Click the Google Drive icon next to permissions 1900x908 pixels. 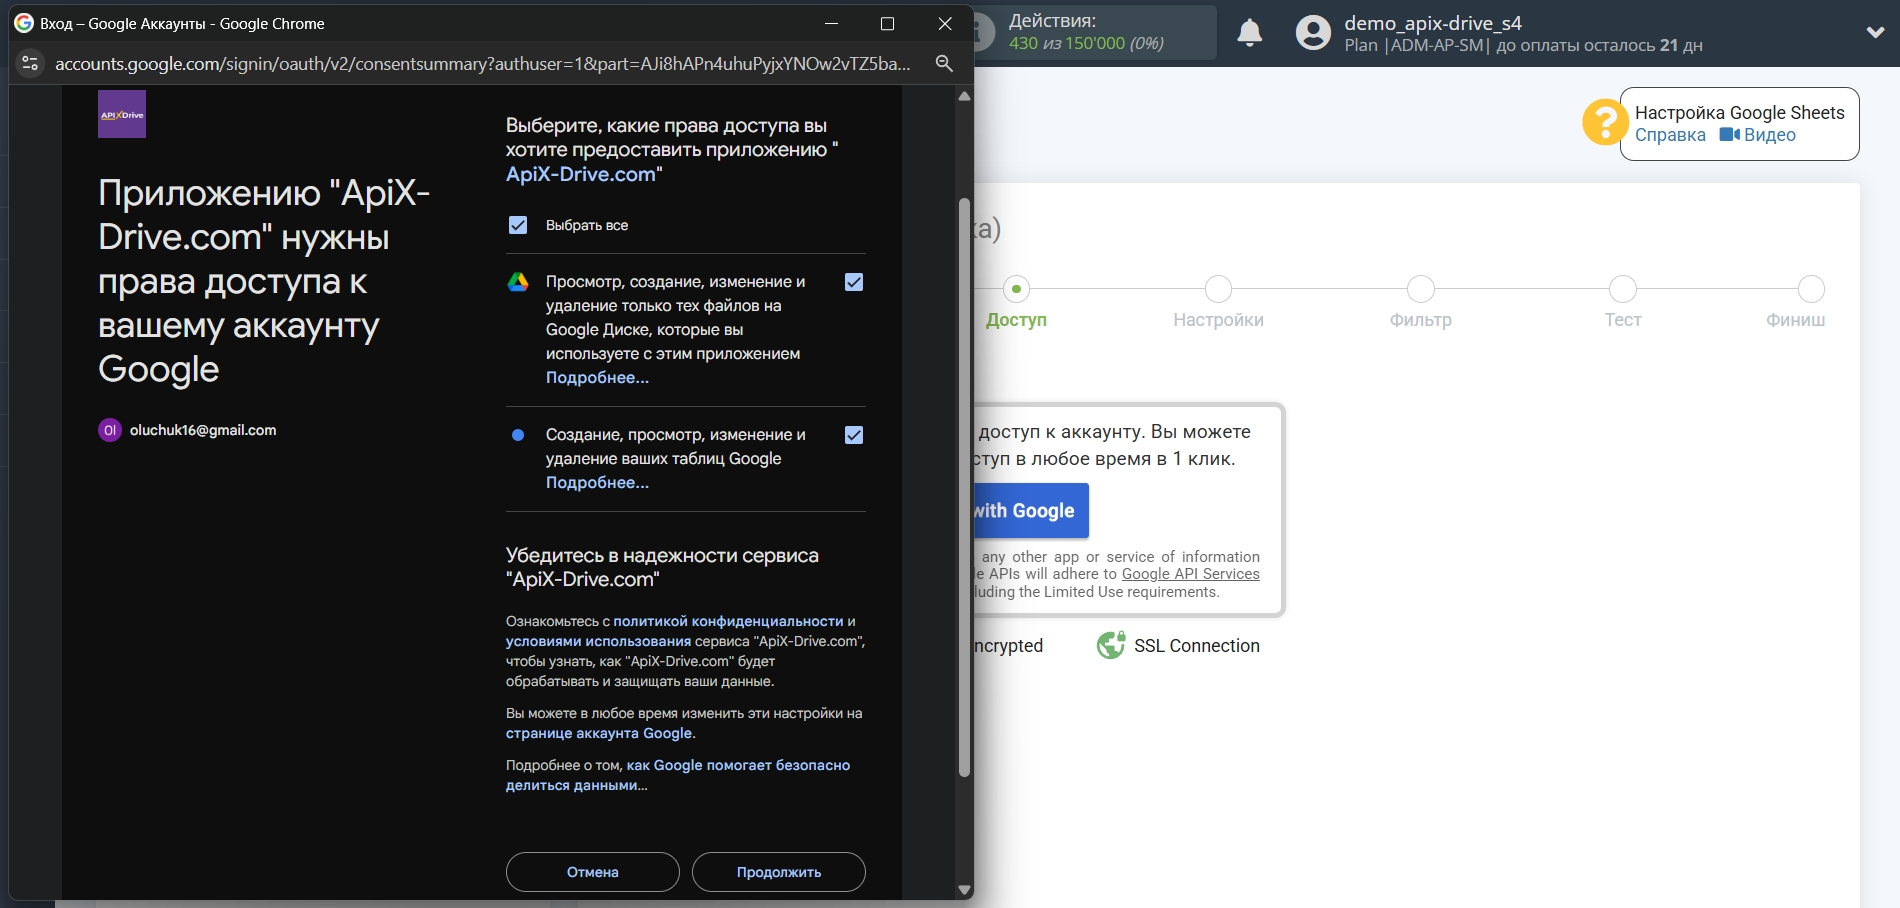(x=518, y=283)
